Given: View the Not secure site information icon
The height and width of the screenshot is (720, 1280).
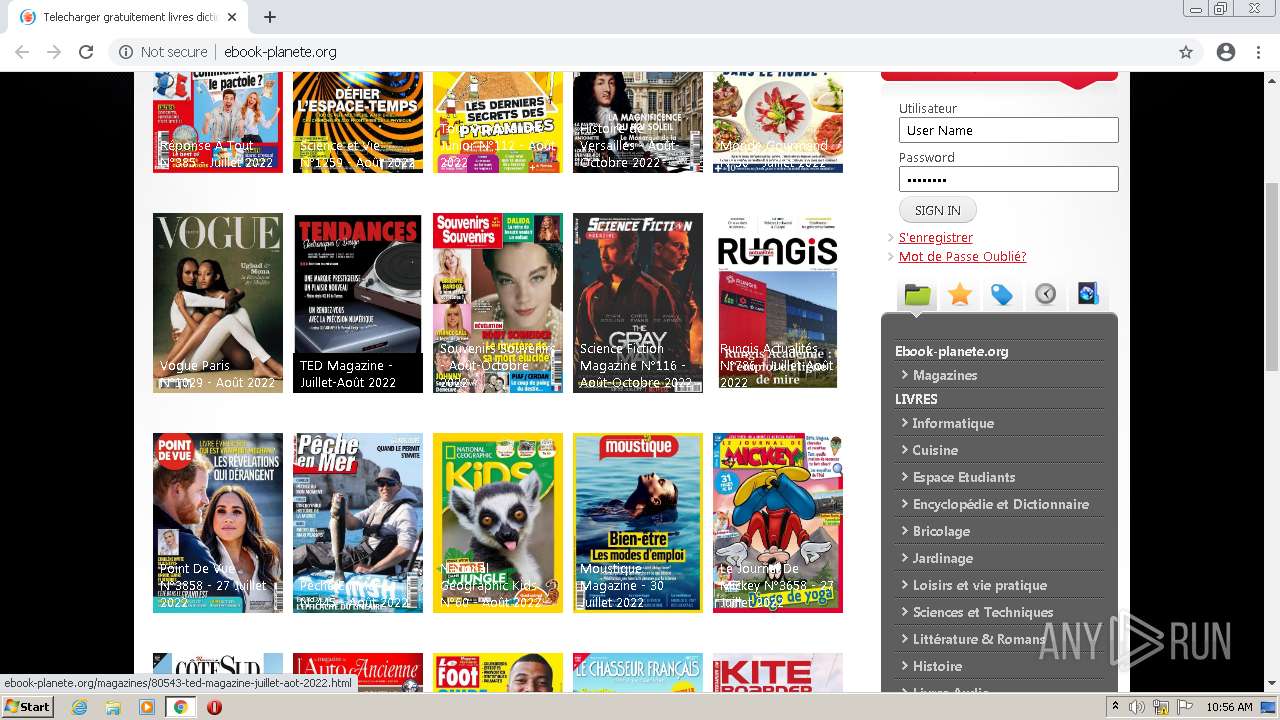Looking at the screenshot, I should [126, 52].
